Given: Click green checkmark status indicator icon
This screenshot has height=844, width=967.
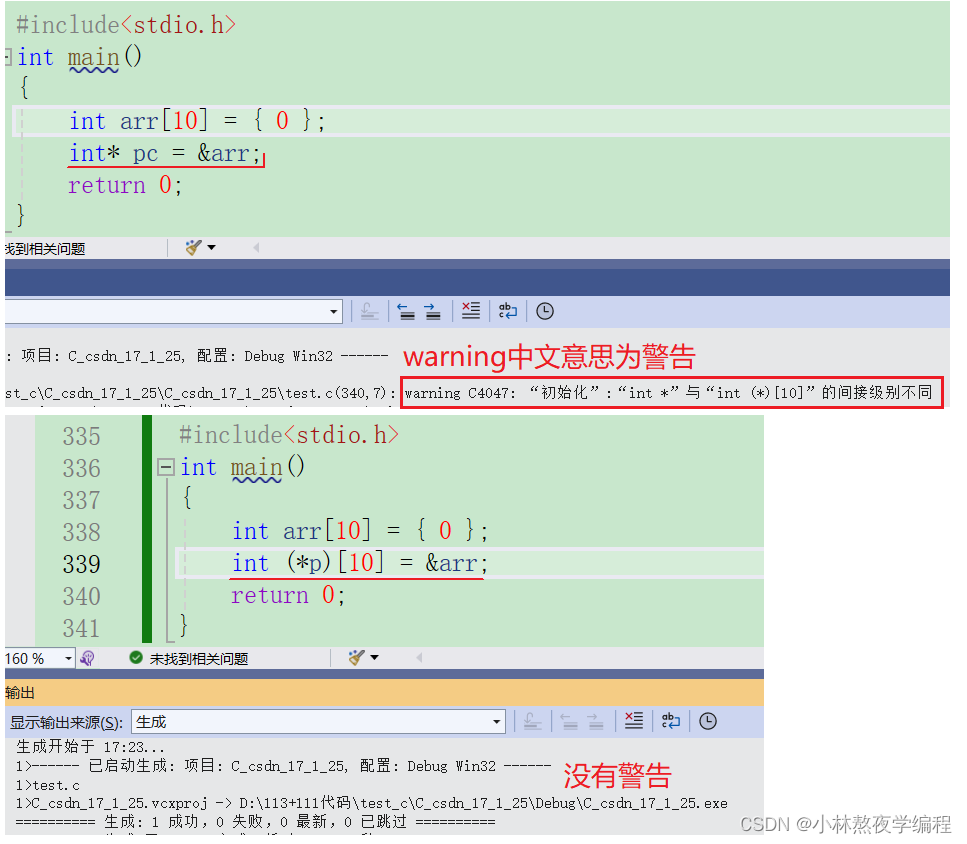Looking at the screenshot, I should point(135,658).
